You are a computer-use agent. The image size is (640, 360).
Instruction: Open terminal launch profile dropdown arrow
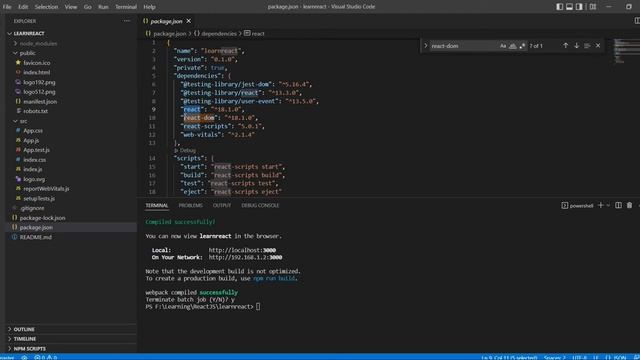point(608,205)
